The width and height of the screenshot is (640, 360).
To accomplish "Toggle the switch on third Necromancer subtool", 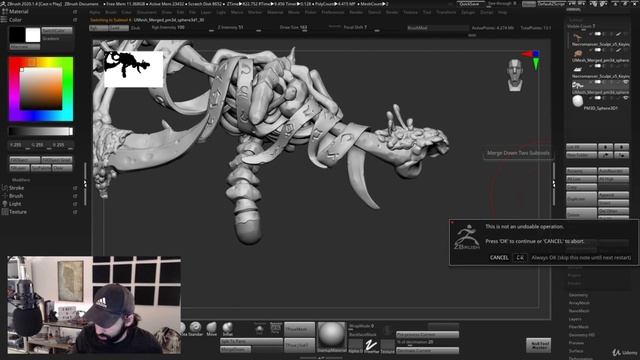I will pyautogui.click(x=598, y=66).
